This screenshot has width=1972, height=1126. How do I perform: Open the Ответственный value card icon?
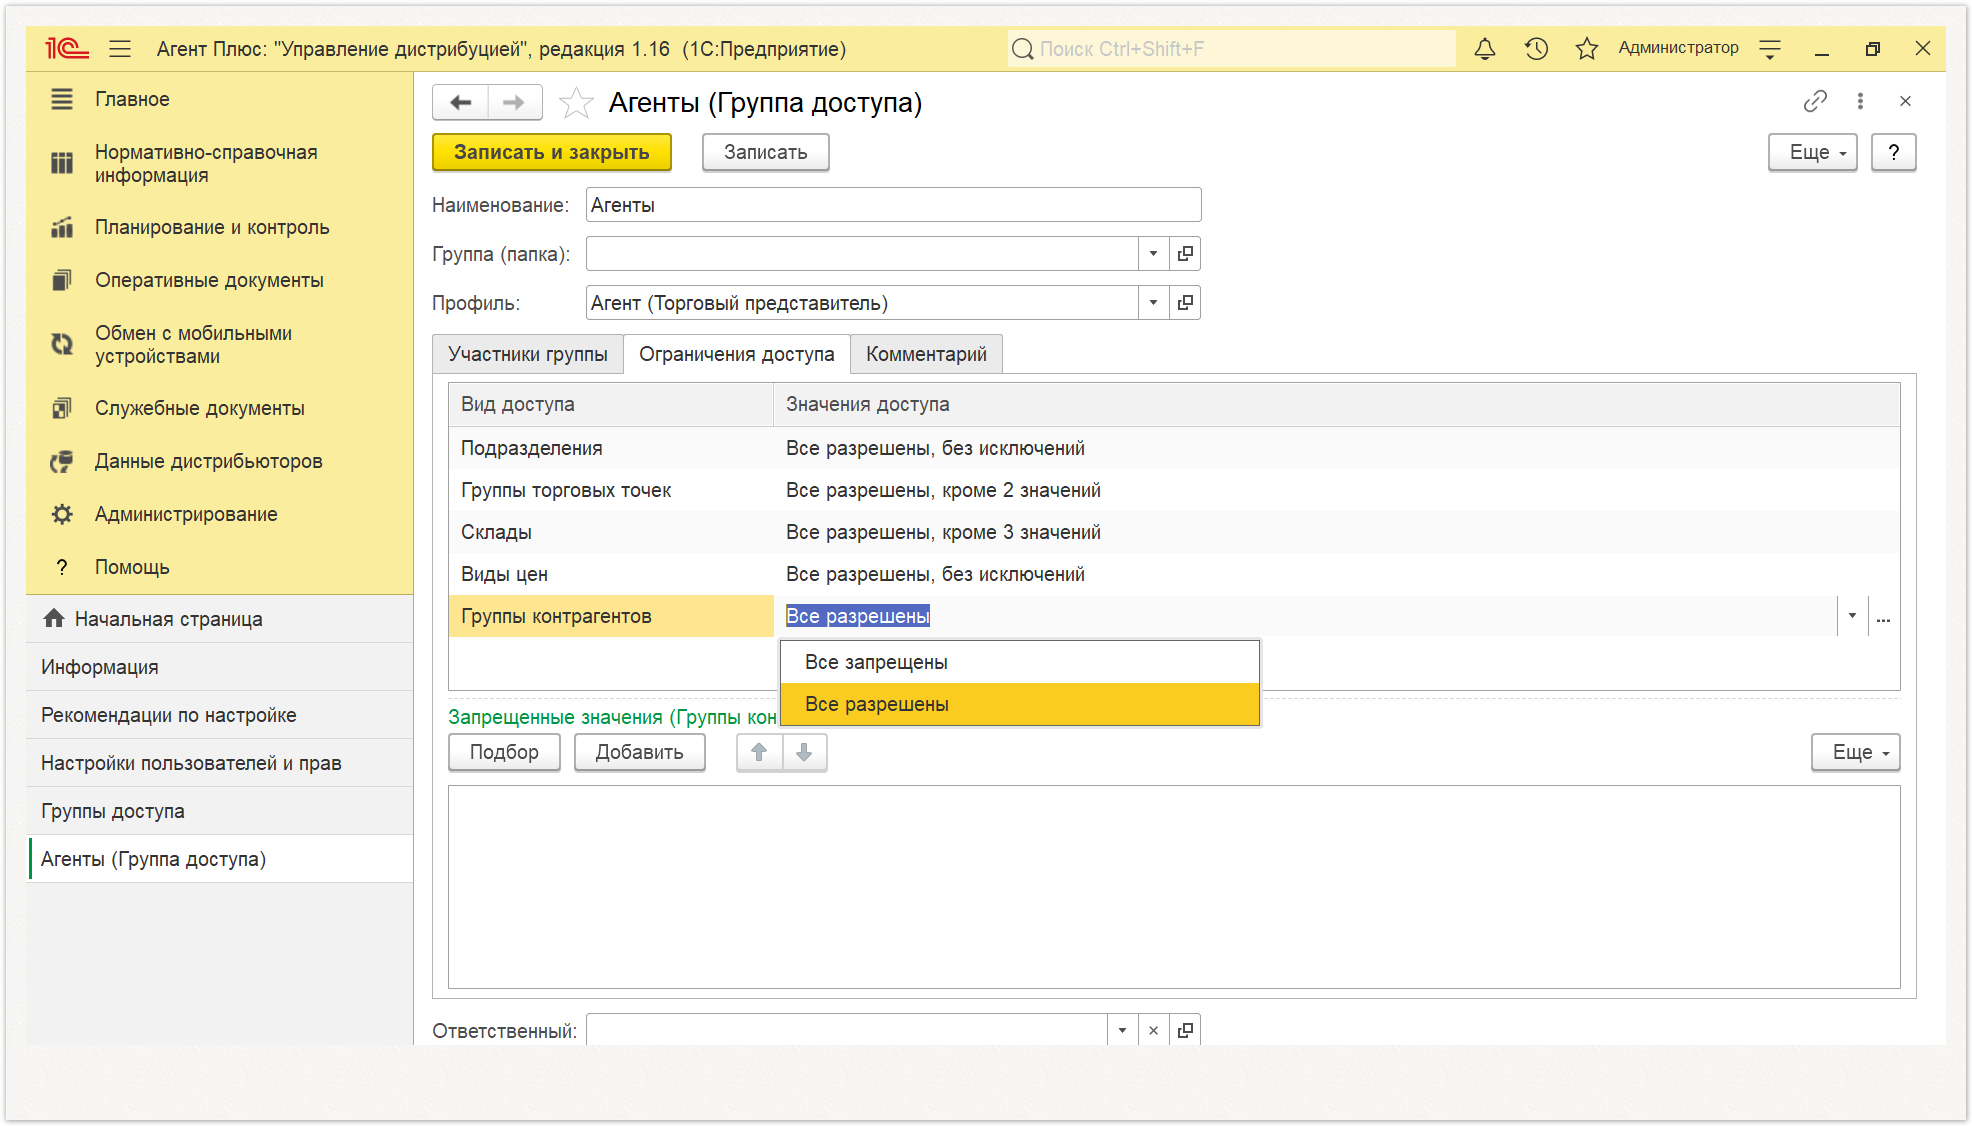click(x=1185, y=1030)
